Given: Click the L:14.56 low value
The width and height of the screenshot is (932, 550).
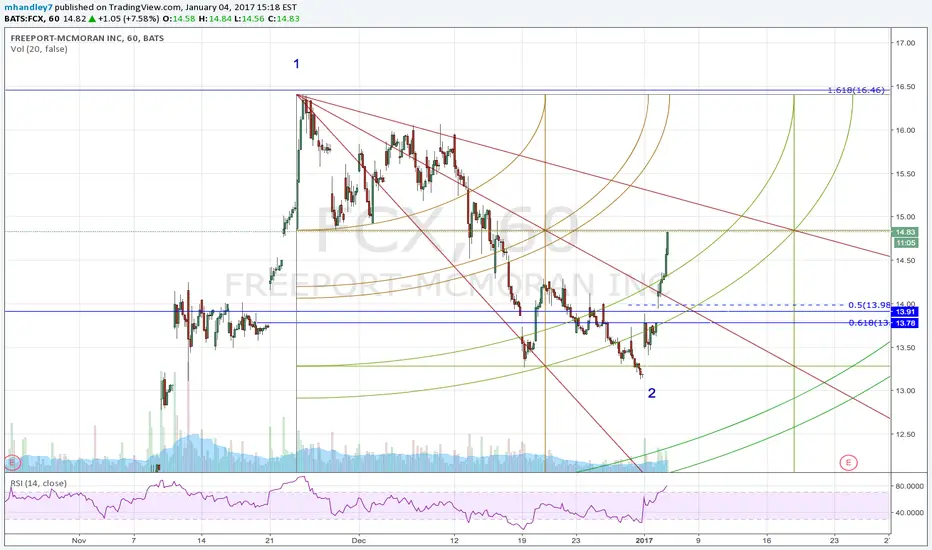Looking at the screenshot, I should 248,18.
